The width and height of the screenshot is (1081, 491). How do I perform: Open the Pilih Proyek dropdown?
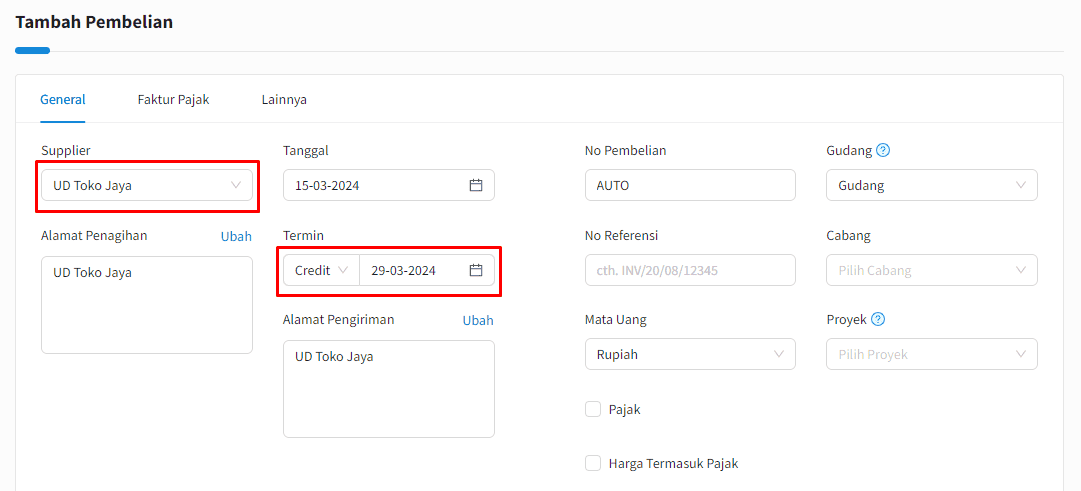click(x=931, y=354)
